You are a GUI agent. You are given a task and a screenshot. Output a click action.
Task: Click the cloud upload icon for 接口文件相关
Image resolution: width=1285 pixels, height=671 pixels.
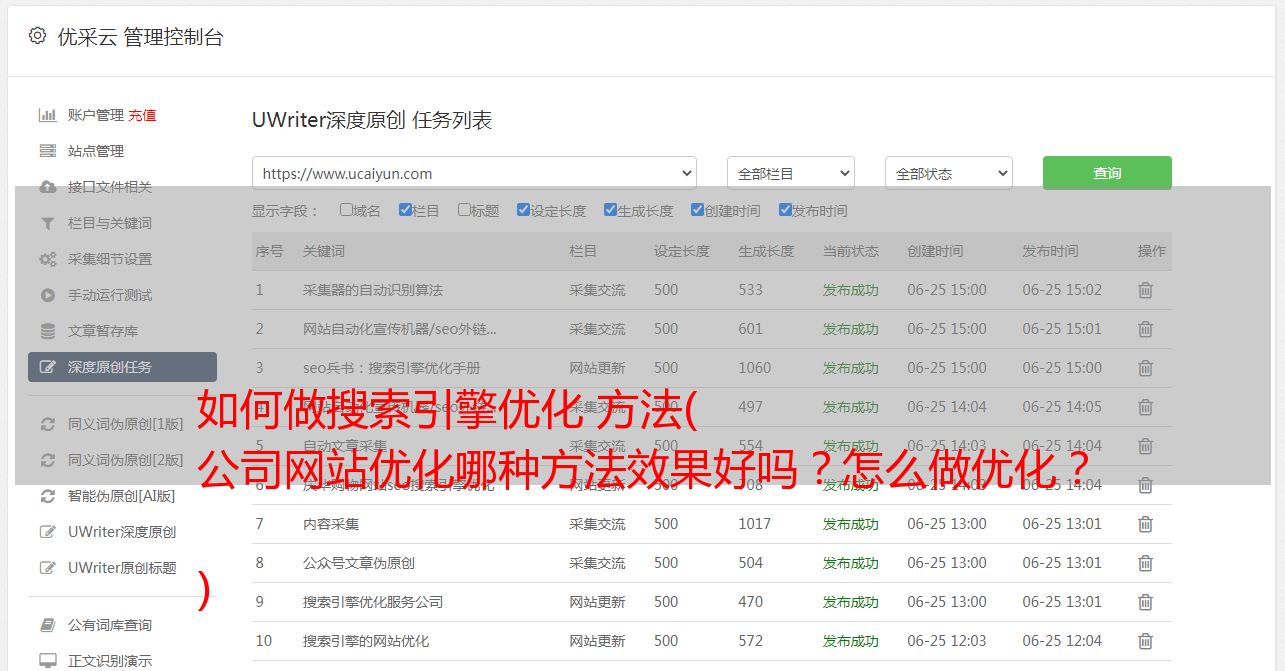click(x=47, y=187)
